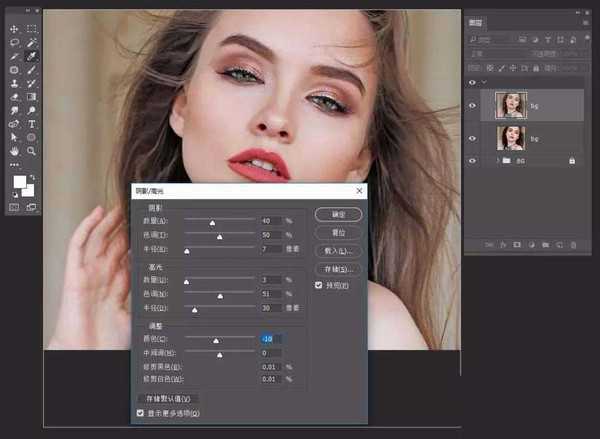Select the Zoom tool

coord(32,151)
